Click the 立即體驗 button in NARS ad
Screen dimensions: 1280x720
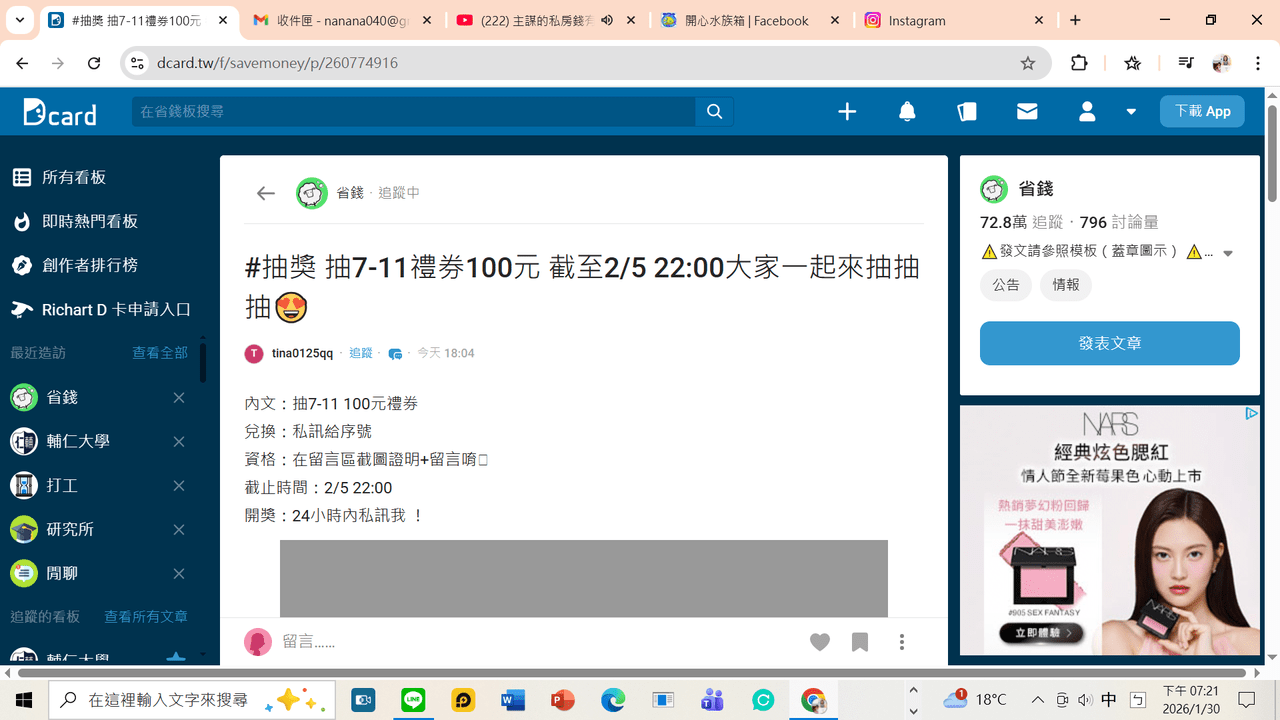tap(1042, 633)
